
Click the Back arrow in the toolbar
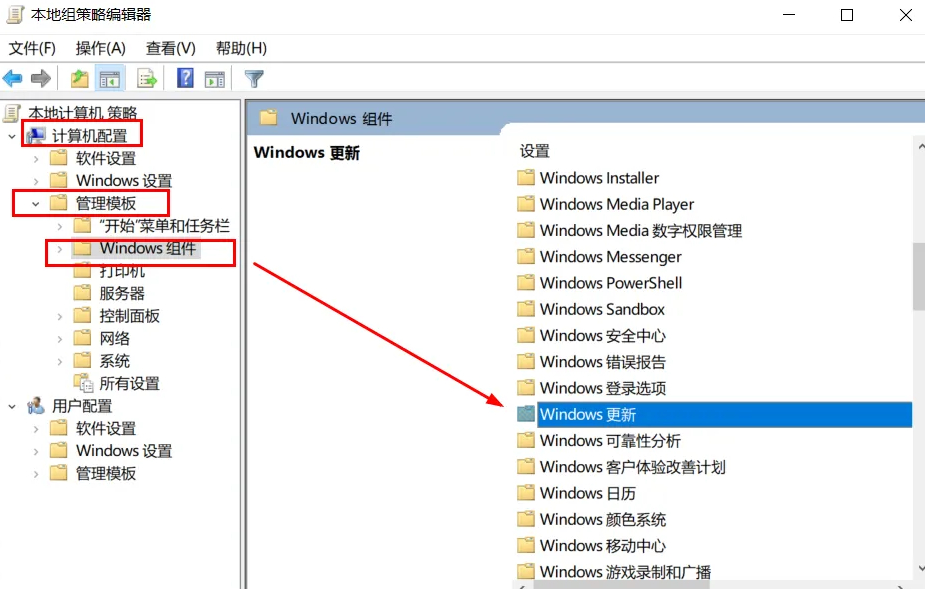[x=12, y=78]
